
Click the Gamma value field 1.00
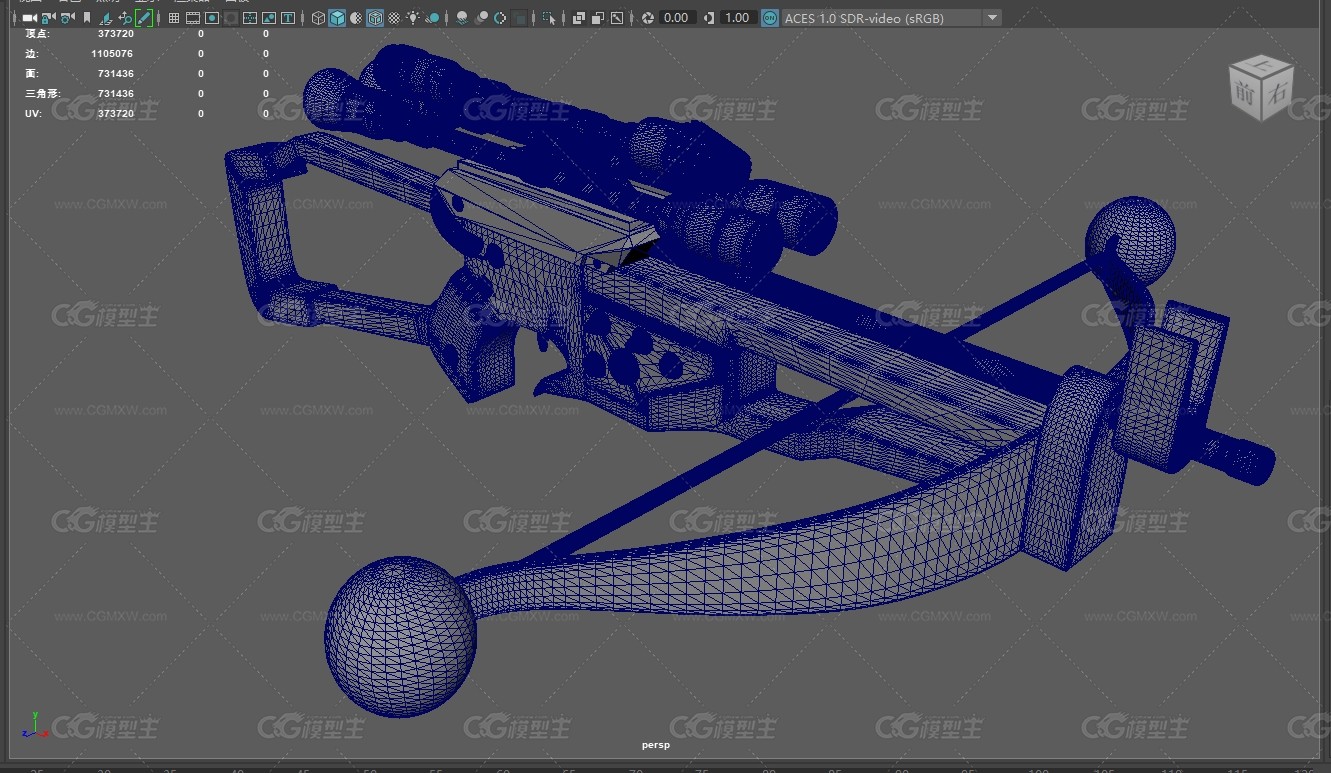tap(737, 18)
